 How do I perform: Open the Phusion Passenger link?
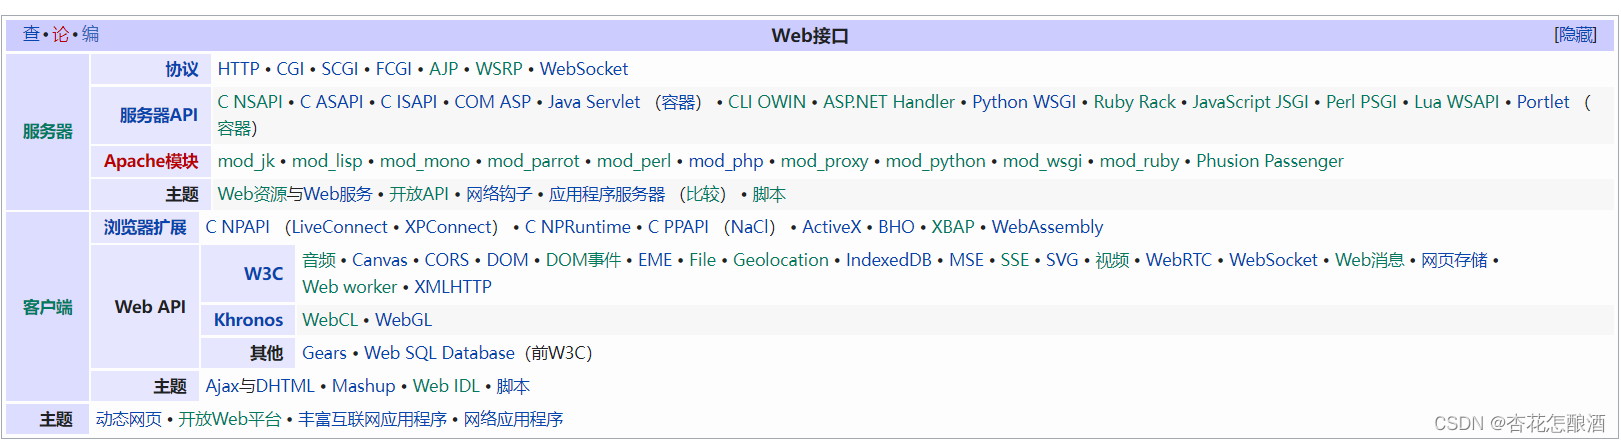pyautogui.click(x=1270, y=161)
